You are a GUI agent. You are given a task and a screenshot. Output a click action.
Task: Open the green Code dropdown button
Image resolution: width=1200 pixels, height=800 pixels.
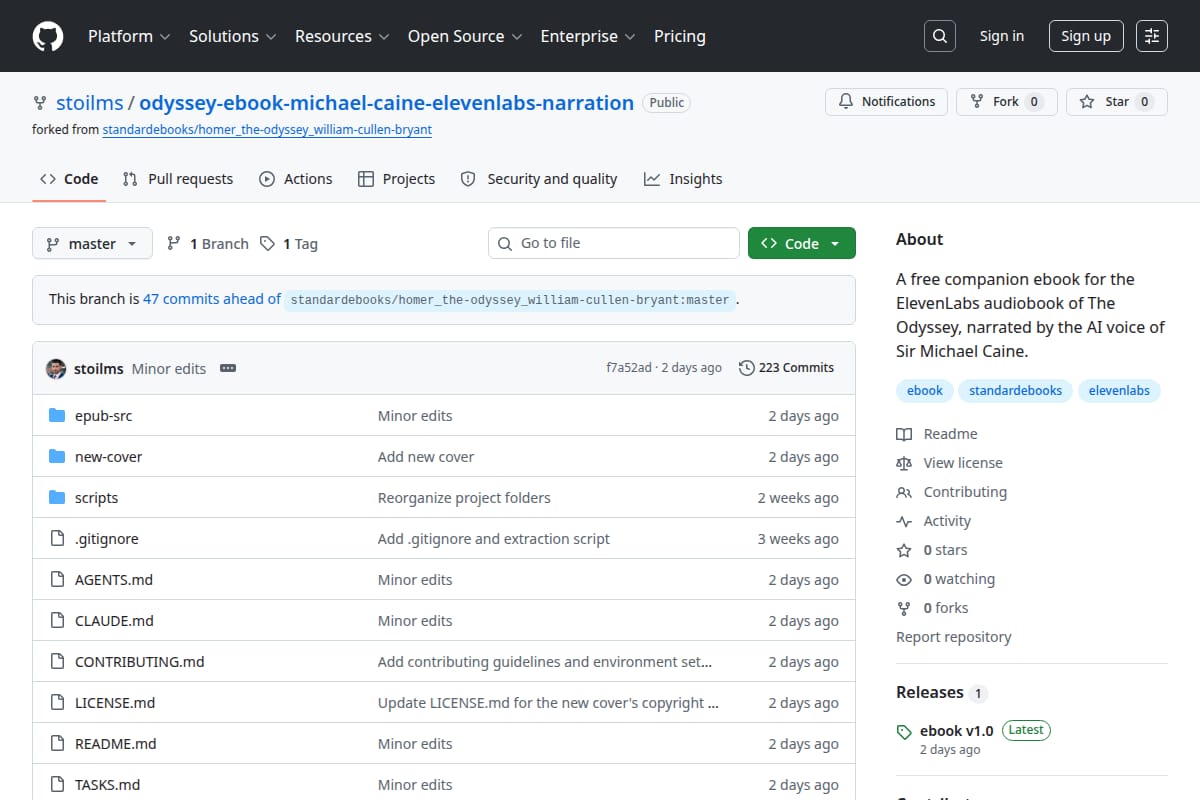pos(801,243)
